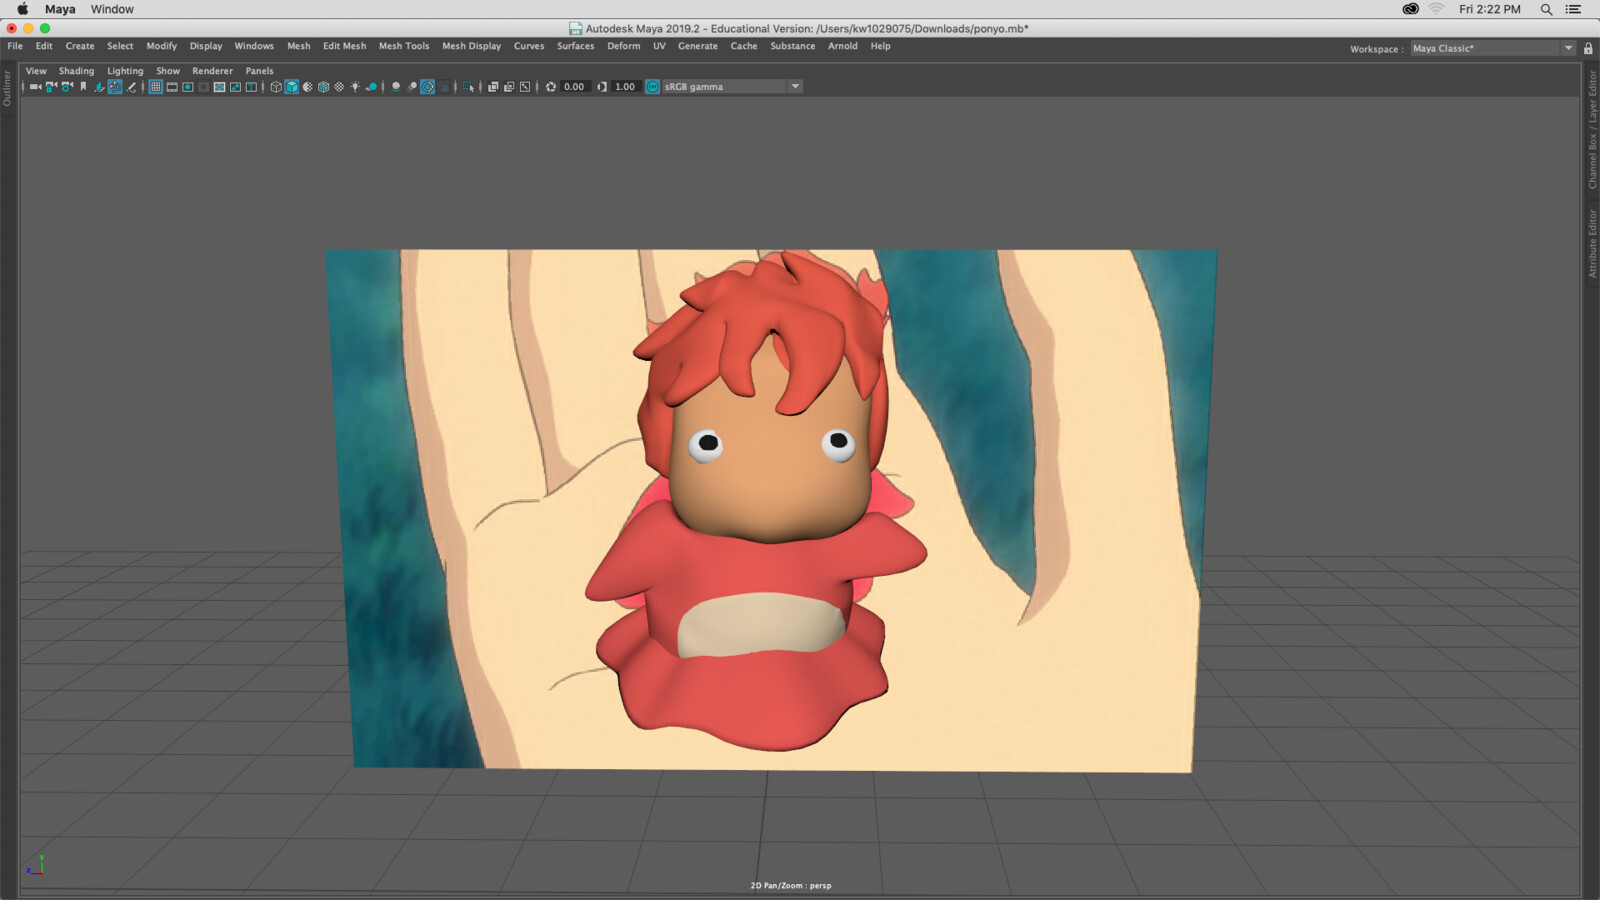1600x900 pixels.
Task: Open the sRGB gamma view transform dropdown
Action: coord(732,87)
